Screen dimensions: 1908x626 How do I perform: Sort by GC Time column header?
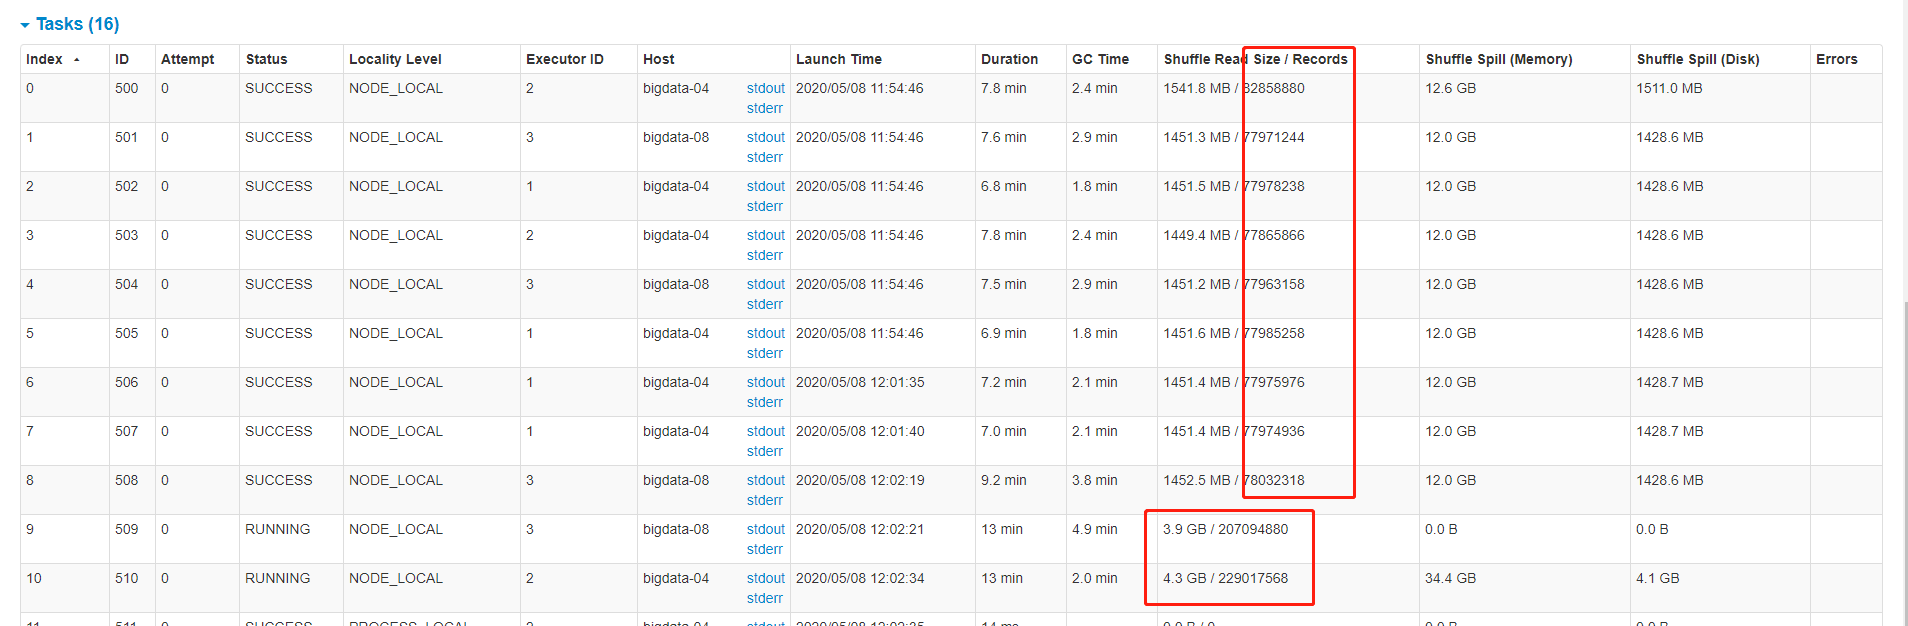[x=1100, y=59]
